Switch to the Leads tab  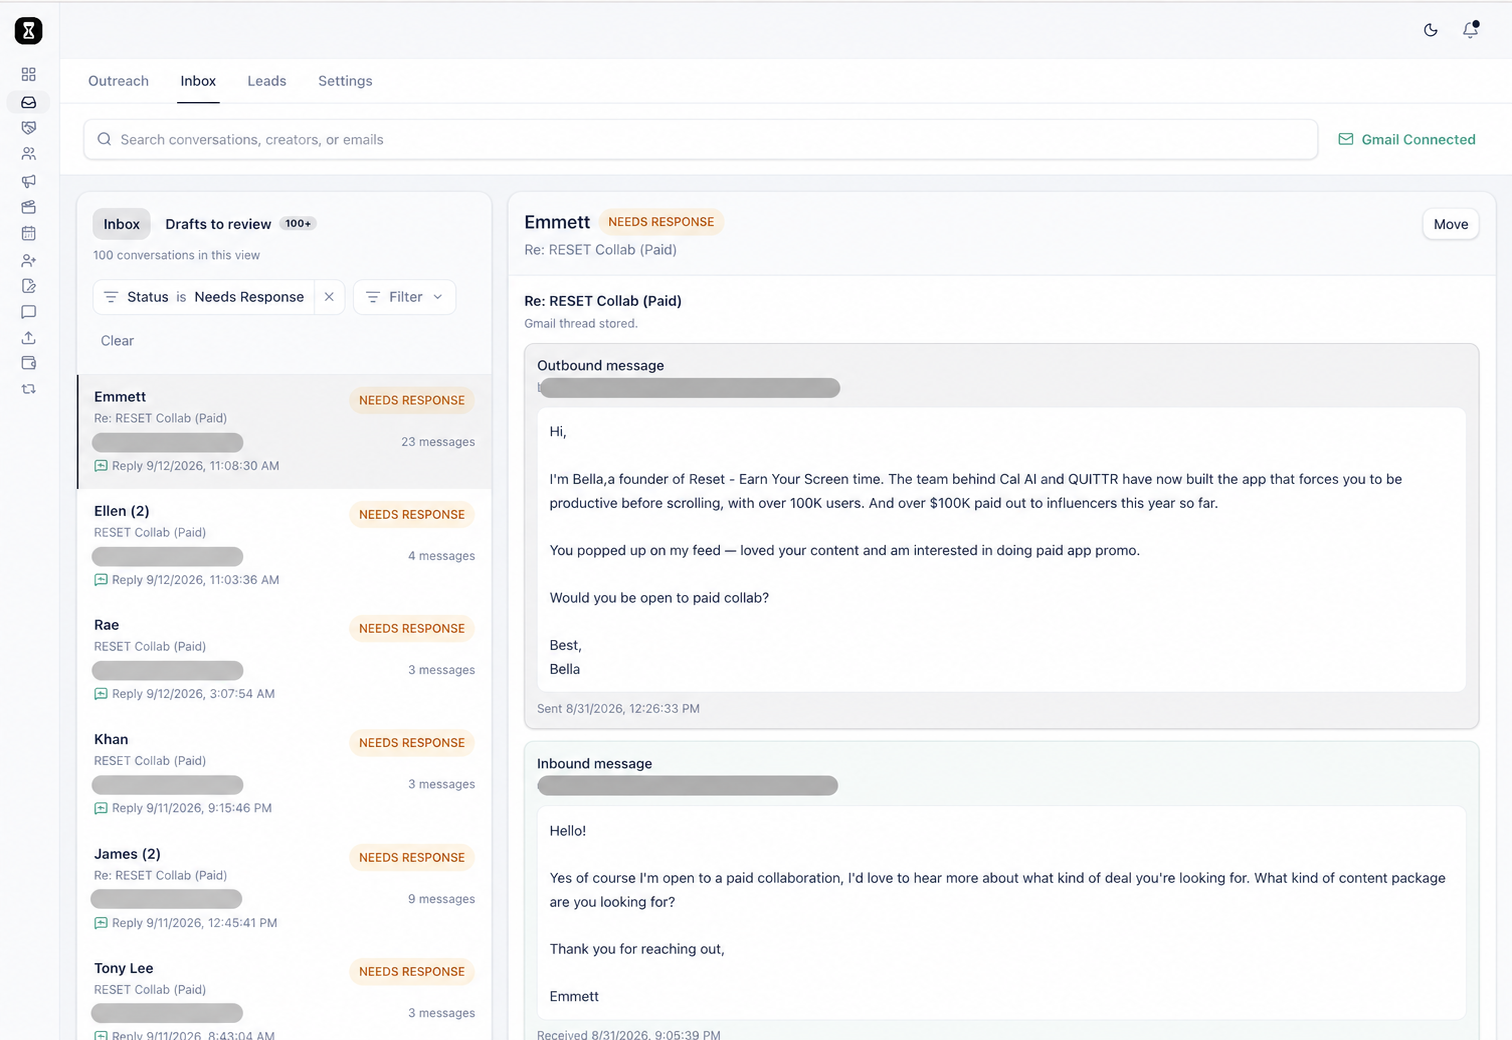(x=267, y=81)
